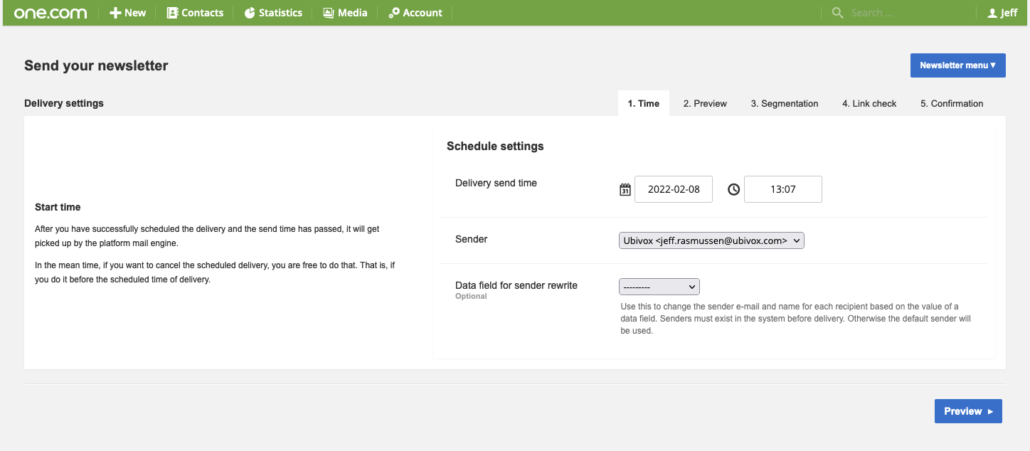Click the Jeff user profile icon
The width and height of the screenshot is (1030, 451).
point(993,12)
